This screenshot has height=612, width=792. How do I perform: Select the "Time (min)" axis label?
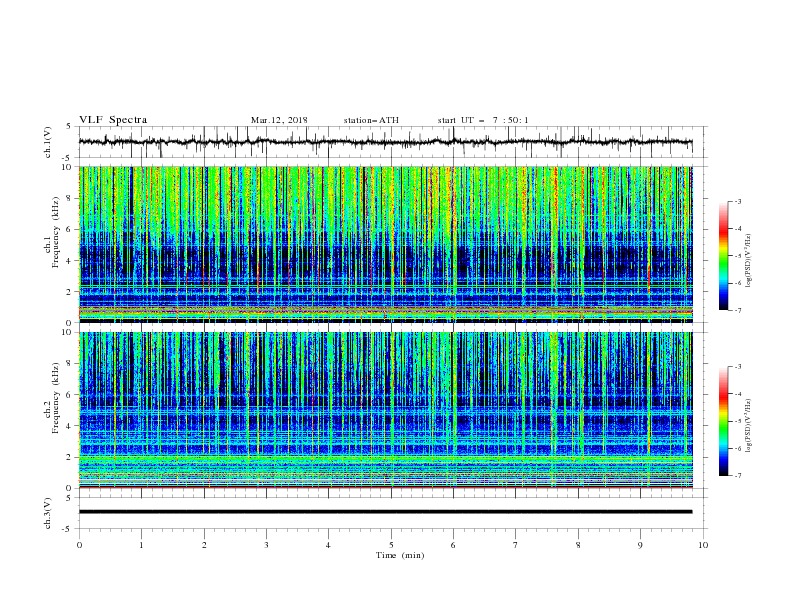coord(400,555)
